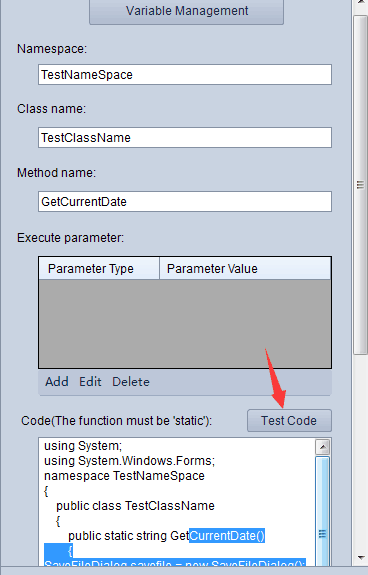
Task: Click the 'namespace TestNameSpace' code line
Action: (x=124, y=476)
